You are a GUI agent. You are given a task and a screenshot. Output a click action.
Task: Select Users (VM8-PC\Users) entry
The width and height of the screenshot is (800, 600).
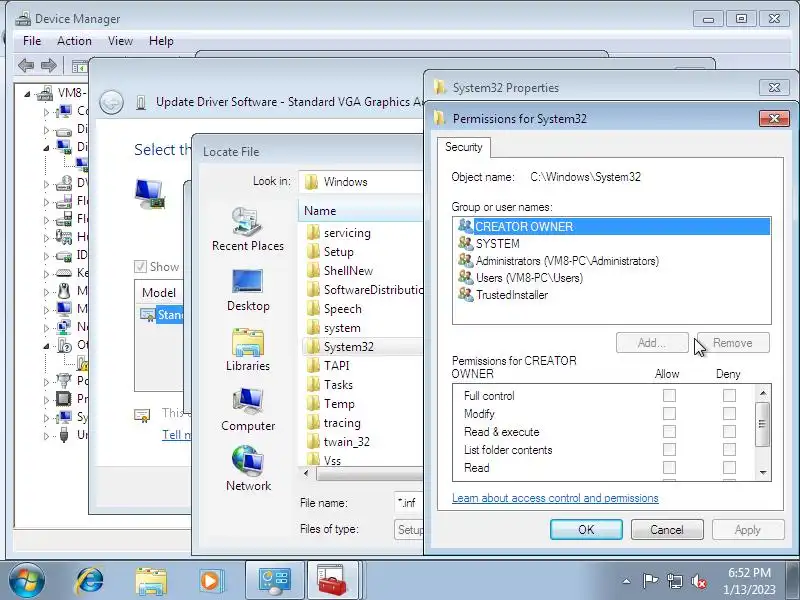coord(520,278)
